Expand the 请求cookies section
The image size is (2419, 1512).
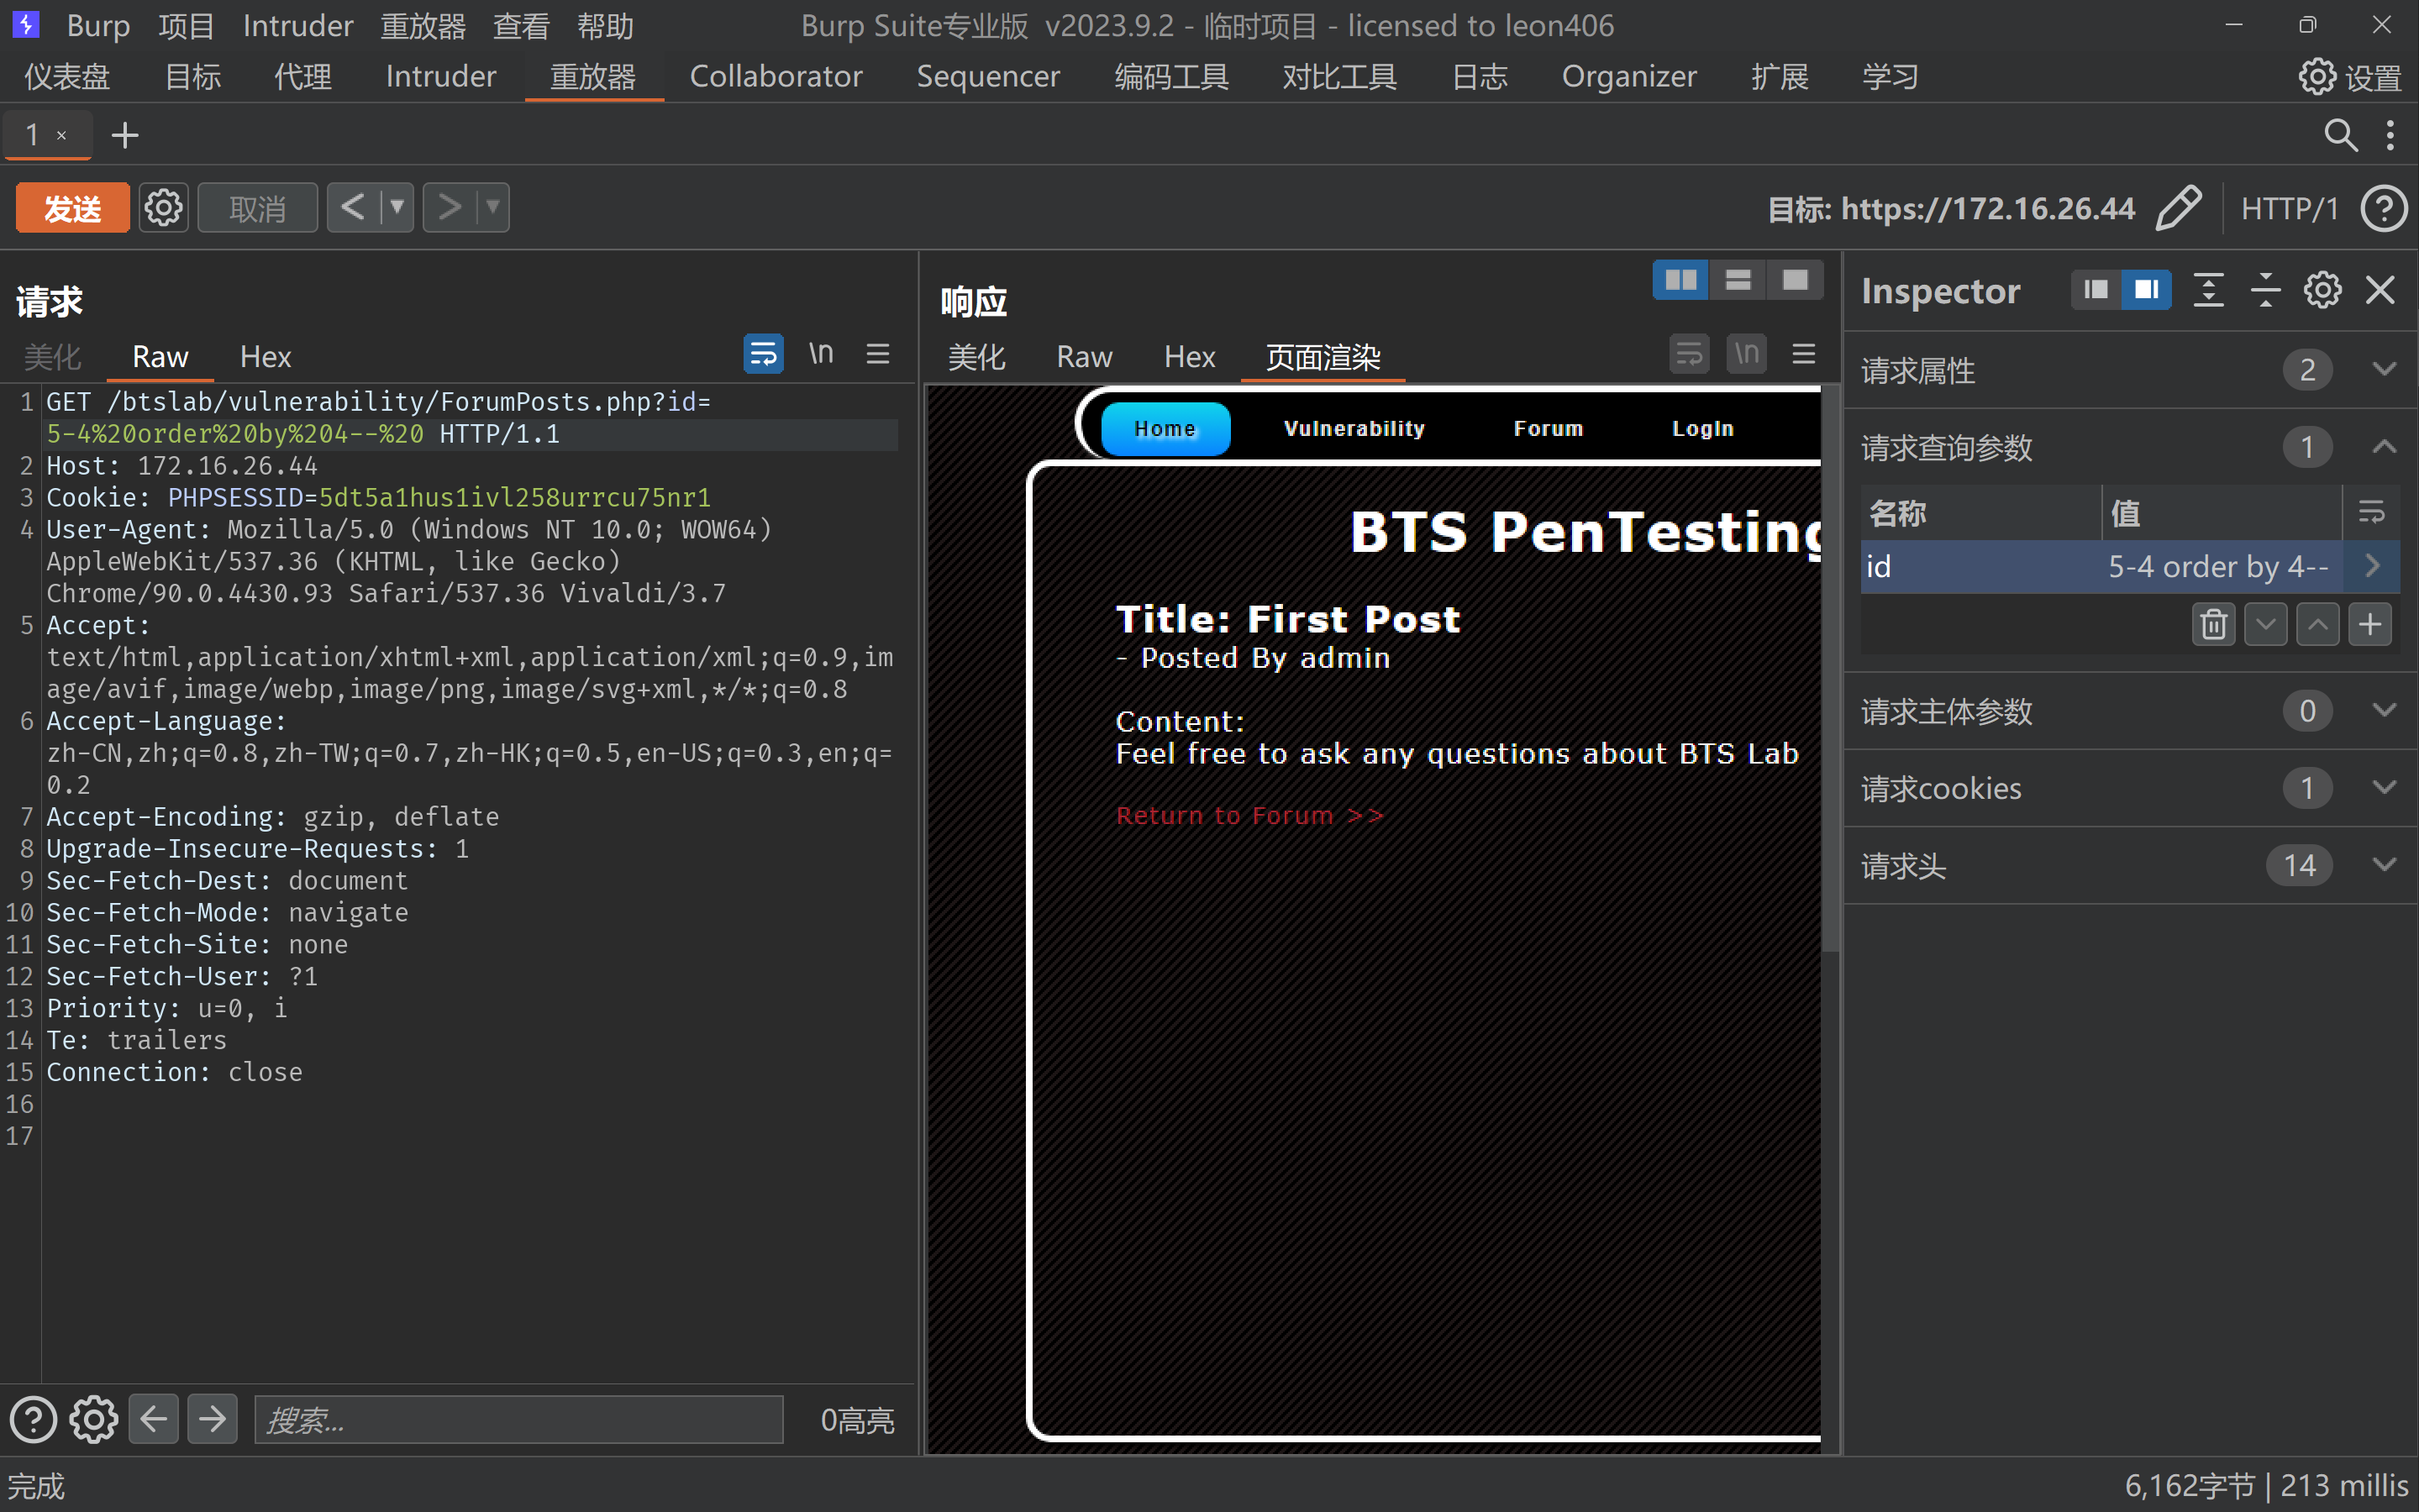point(2384,788)
